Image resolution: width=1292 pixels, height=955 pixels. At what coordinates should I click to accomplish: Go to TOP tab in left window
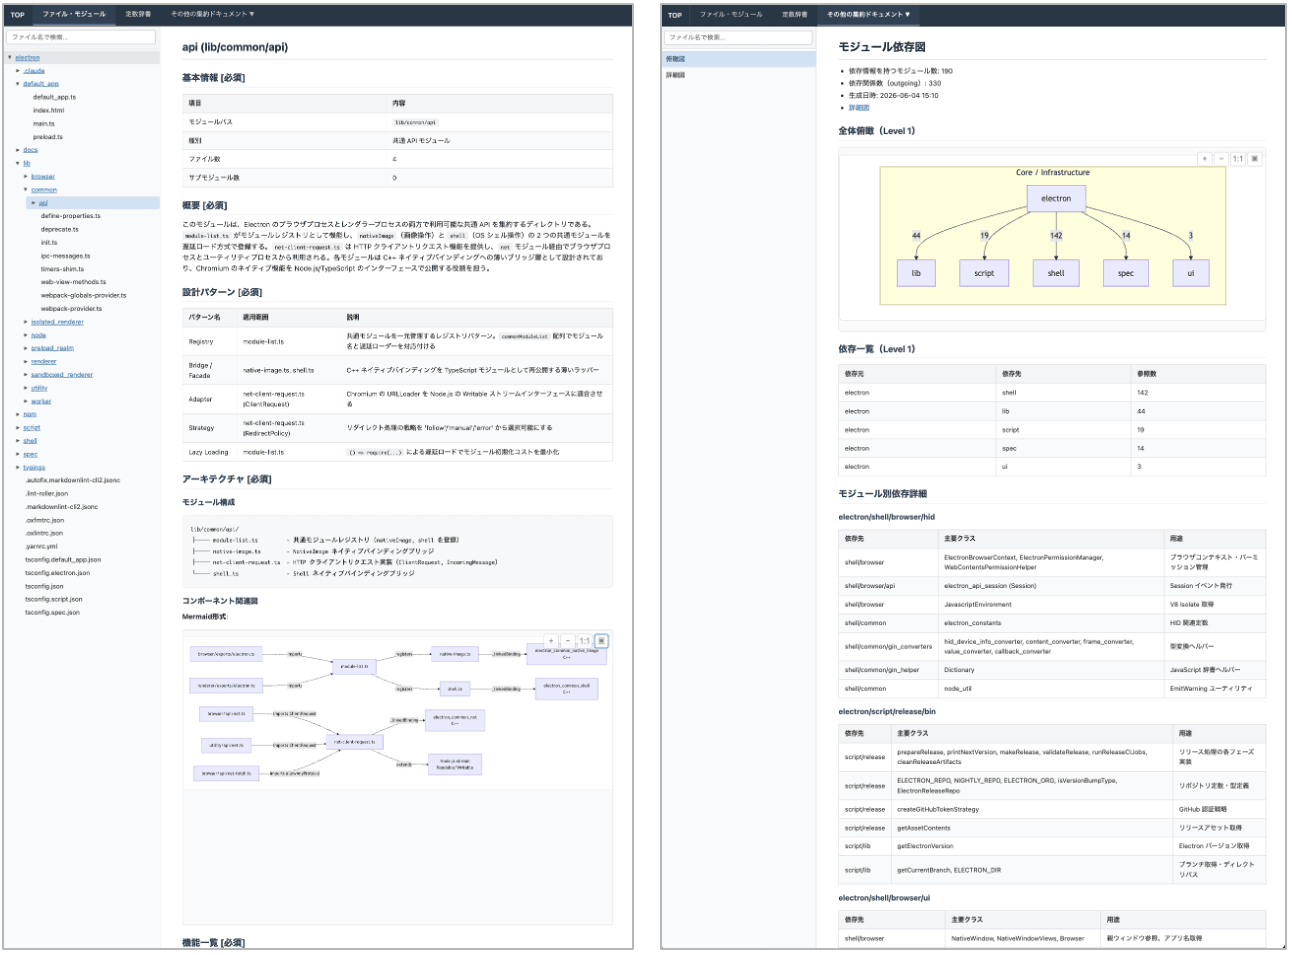click(x=17, y=15)
